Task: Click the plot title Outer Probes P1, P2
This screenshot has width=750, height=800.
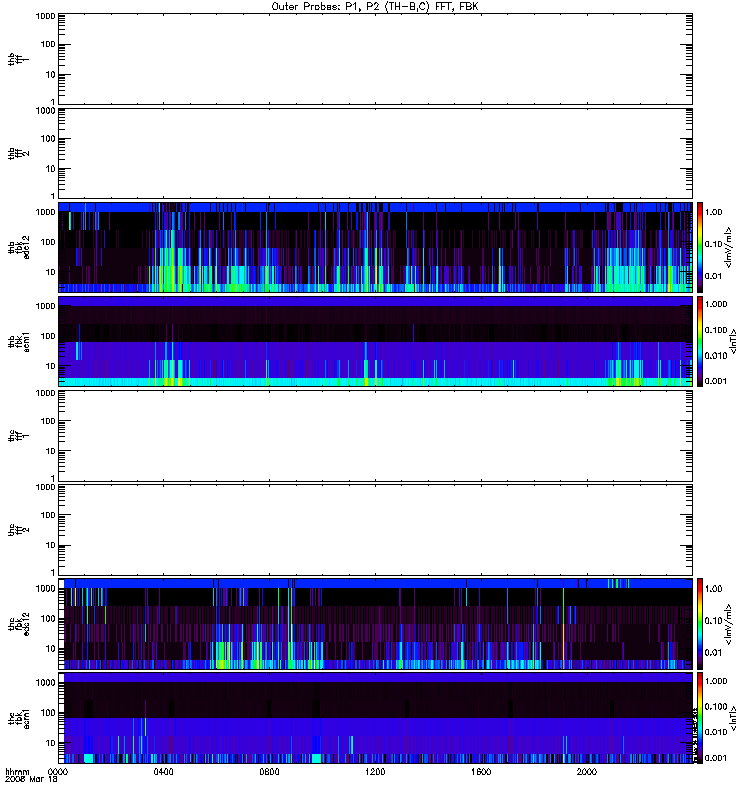Action: (x=375, y=7)
